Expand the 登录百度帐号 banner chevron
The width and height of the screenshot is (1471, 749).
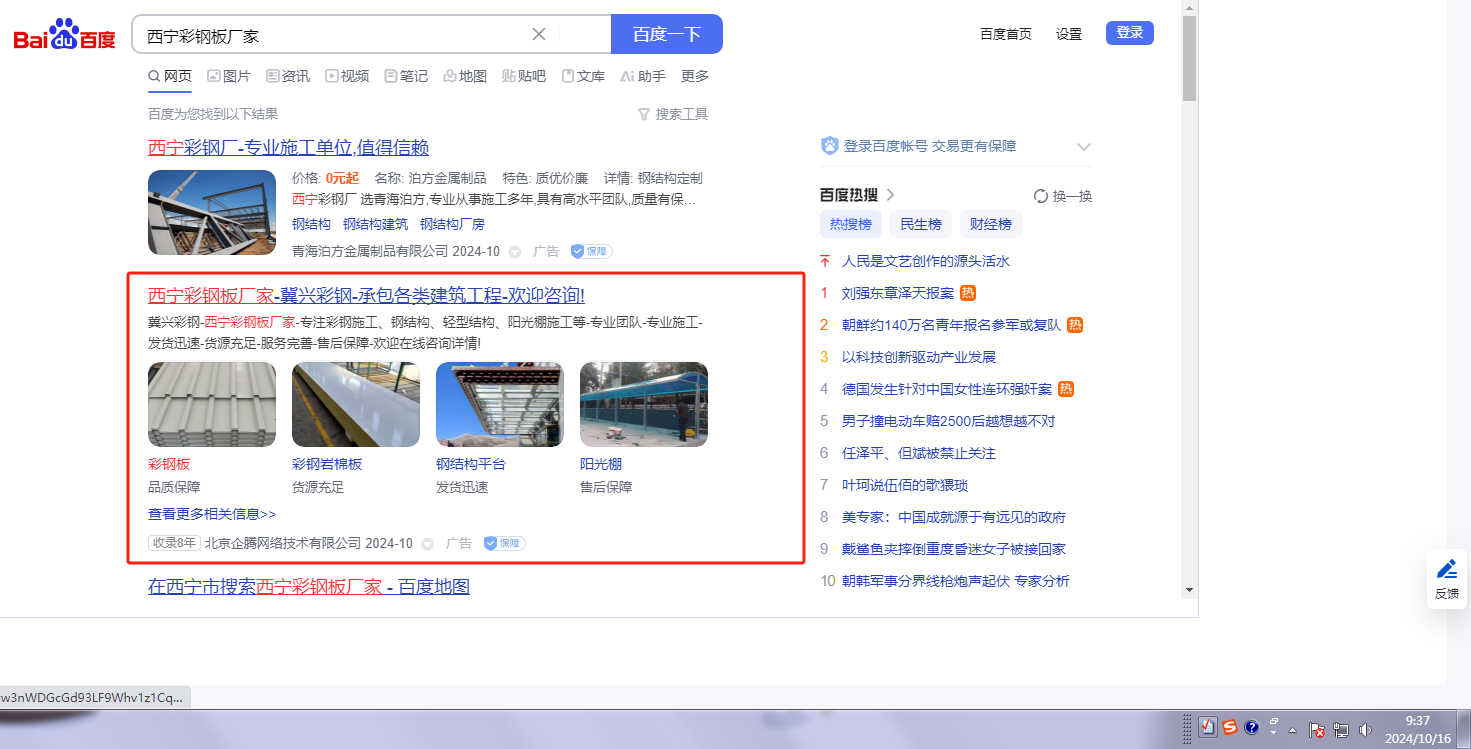click(1083, 146)
